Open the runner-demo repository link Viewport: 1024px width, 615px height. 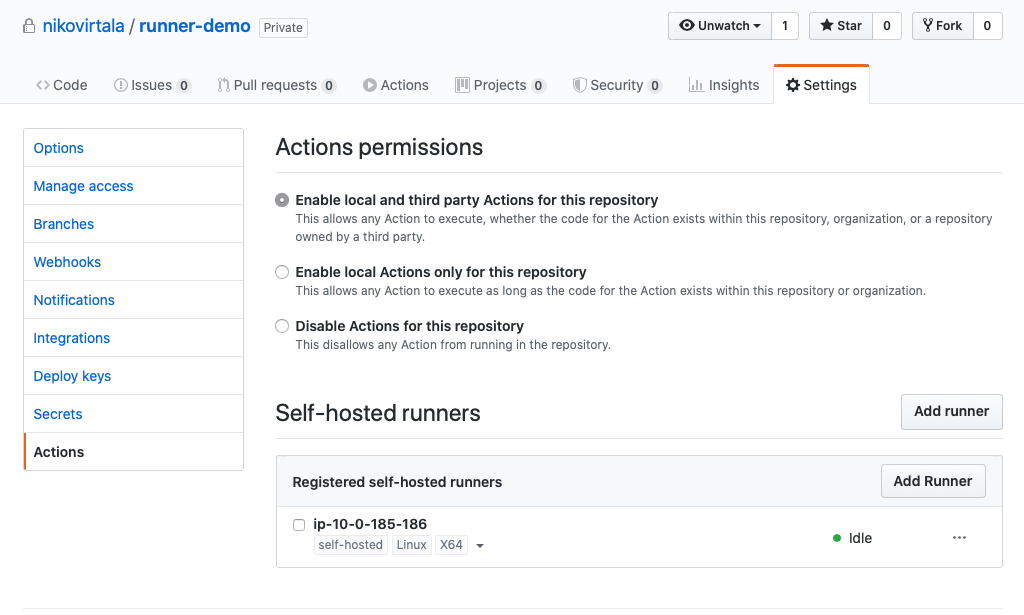tap(195, 26)
